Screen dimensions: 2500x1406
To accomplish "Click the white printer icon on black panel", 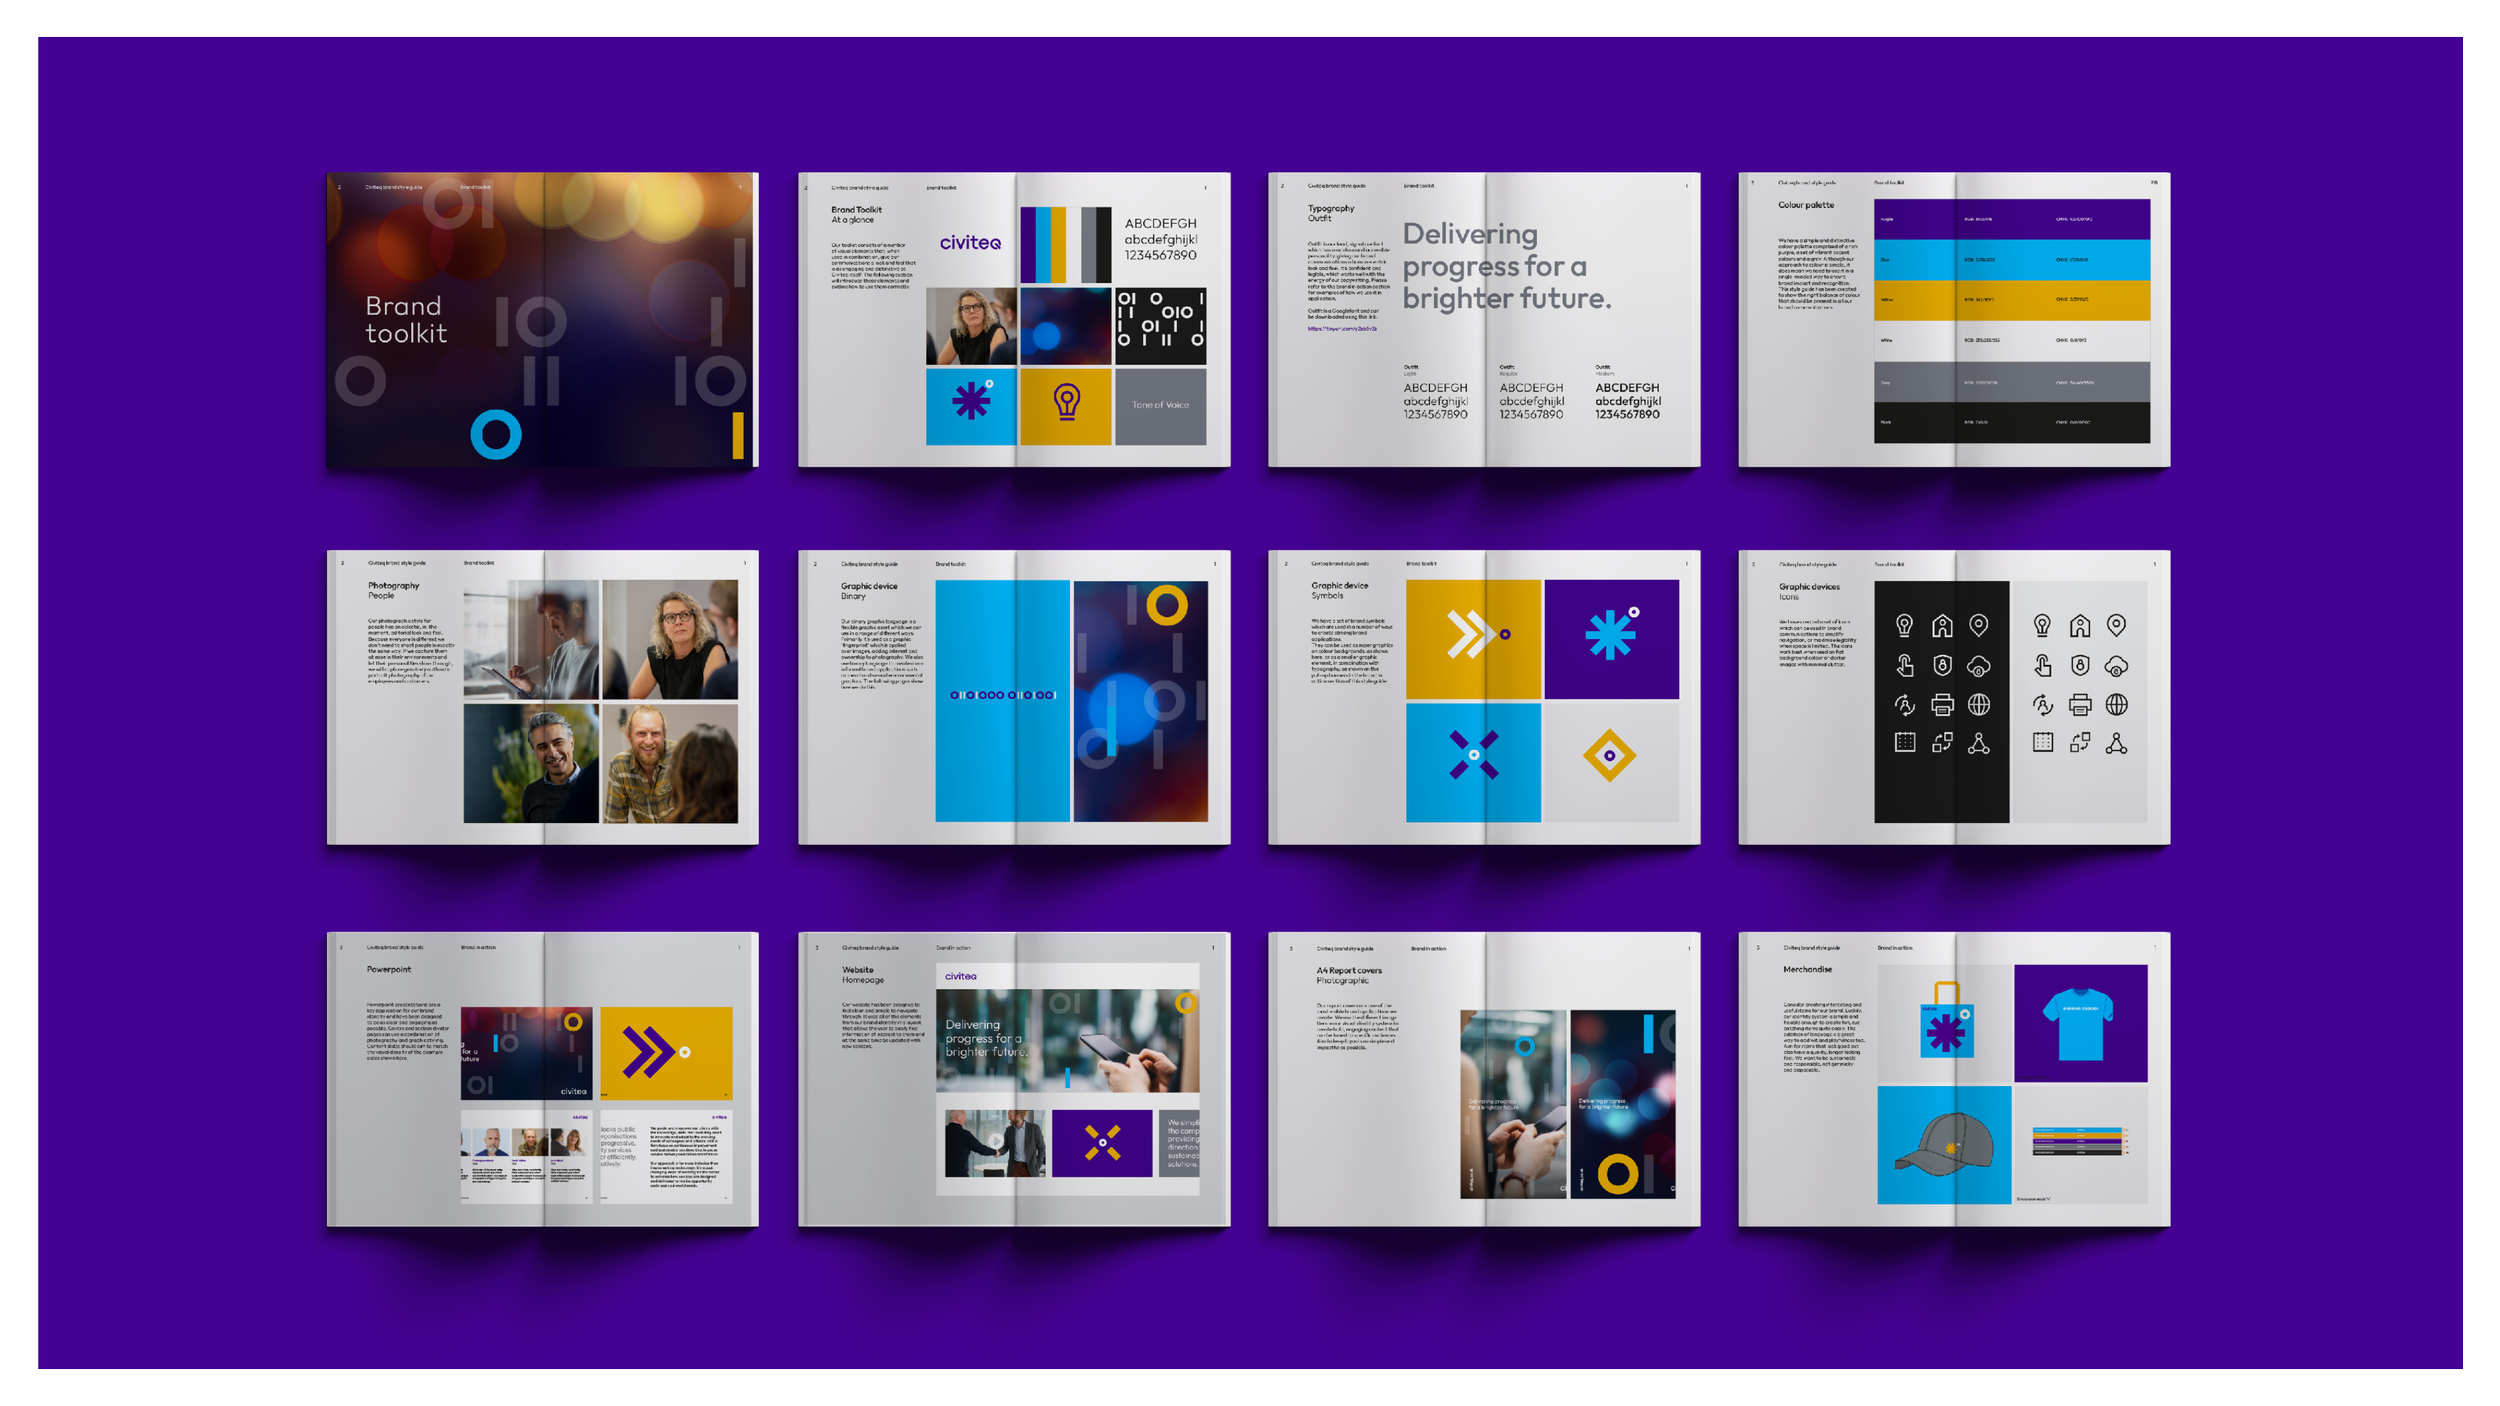I will [x=1942, y=705].
